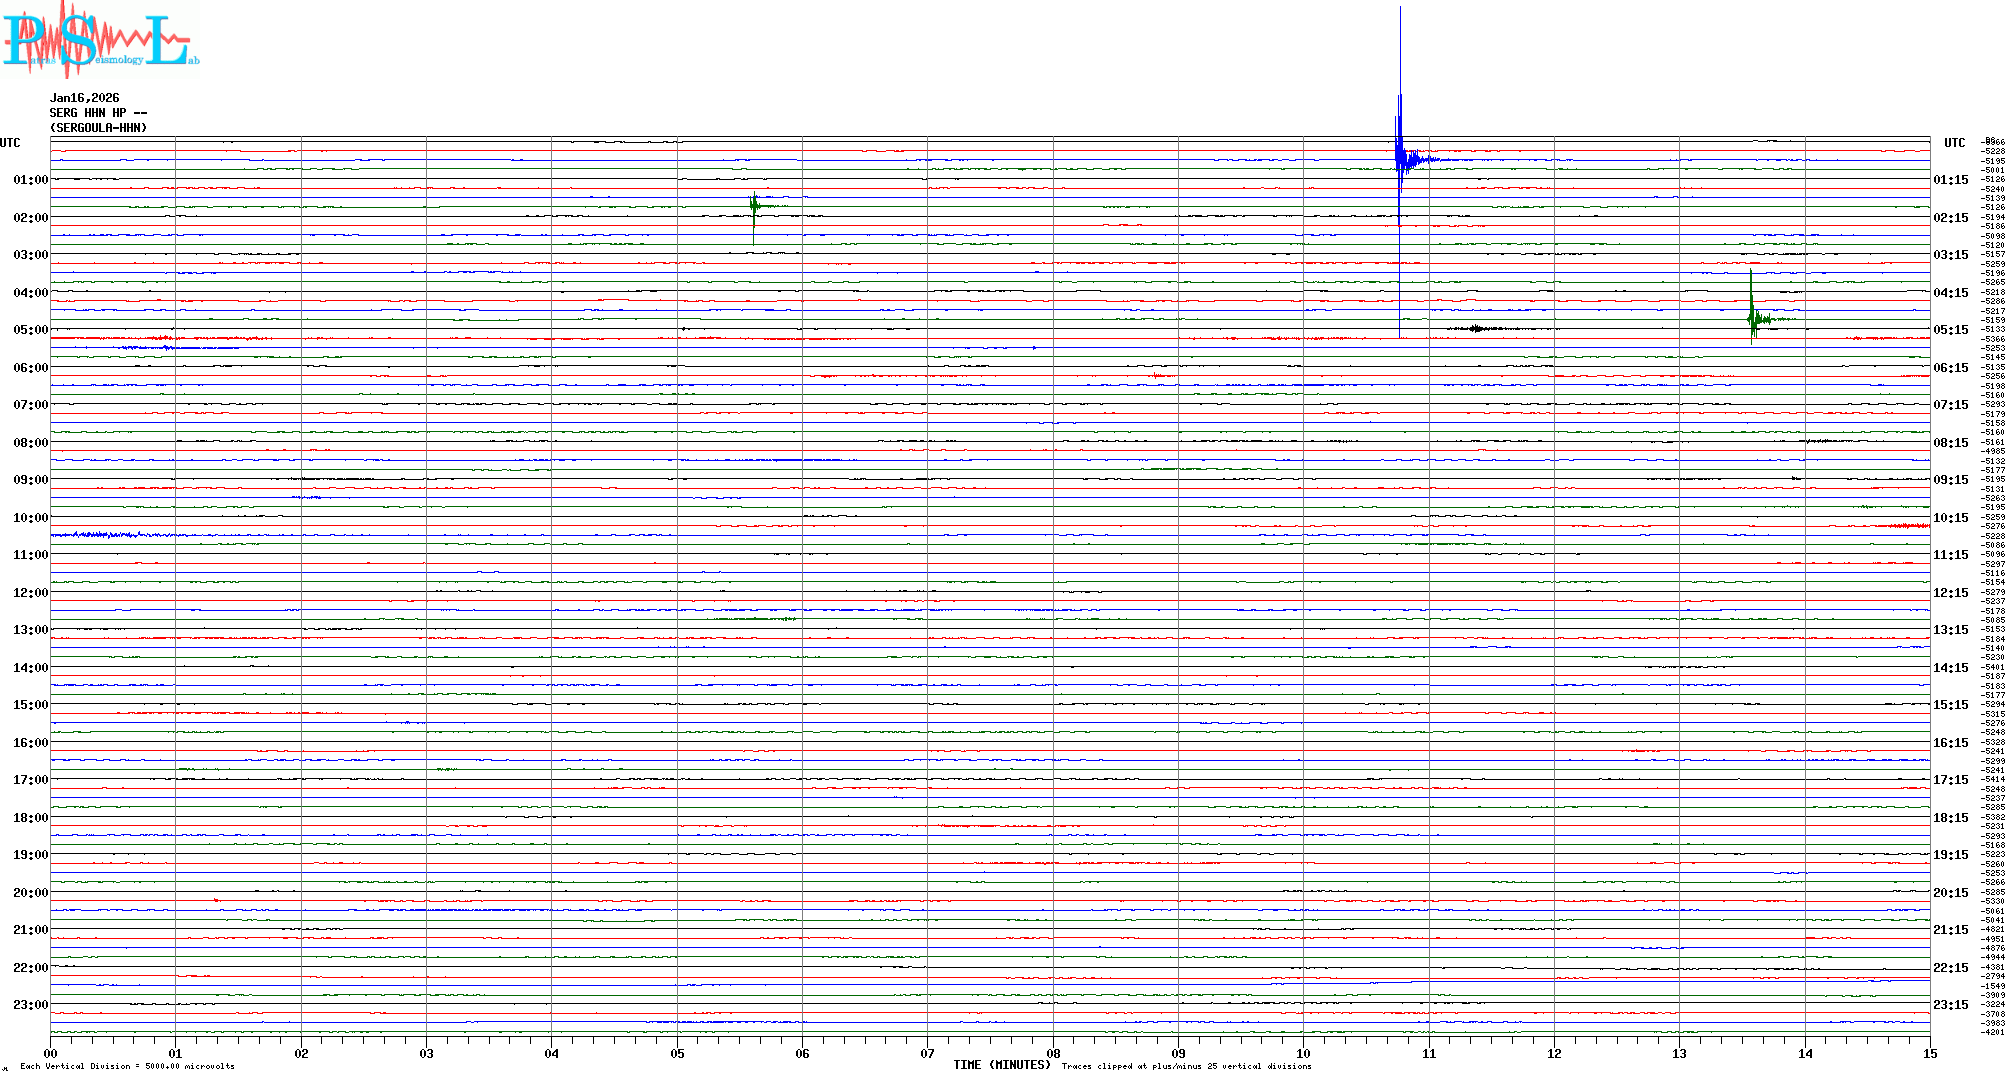Image resolution: width=2010 pixels, height=1080 pixels.
Task: Click the (SERGOULA-HHN) station name text
Action: pos(99,128)
